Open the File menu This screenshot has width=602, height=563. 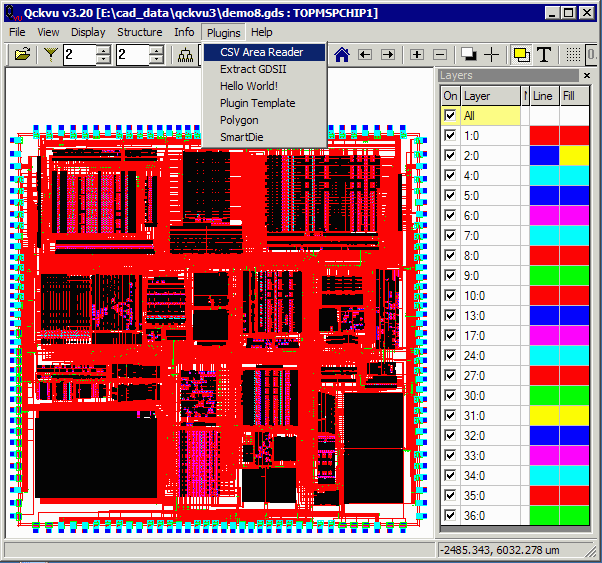click(x=17, y=32)
